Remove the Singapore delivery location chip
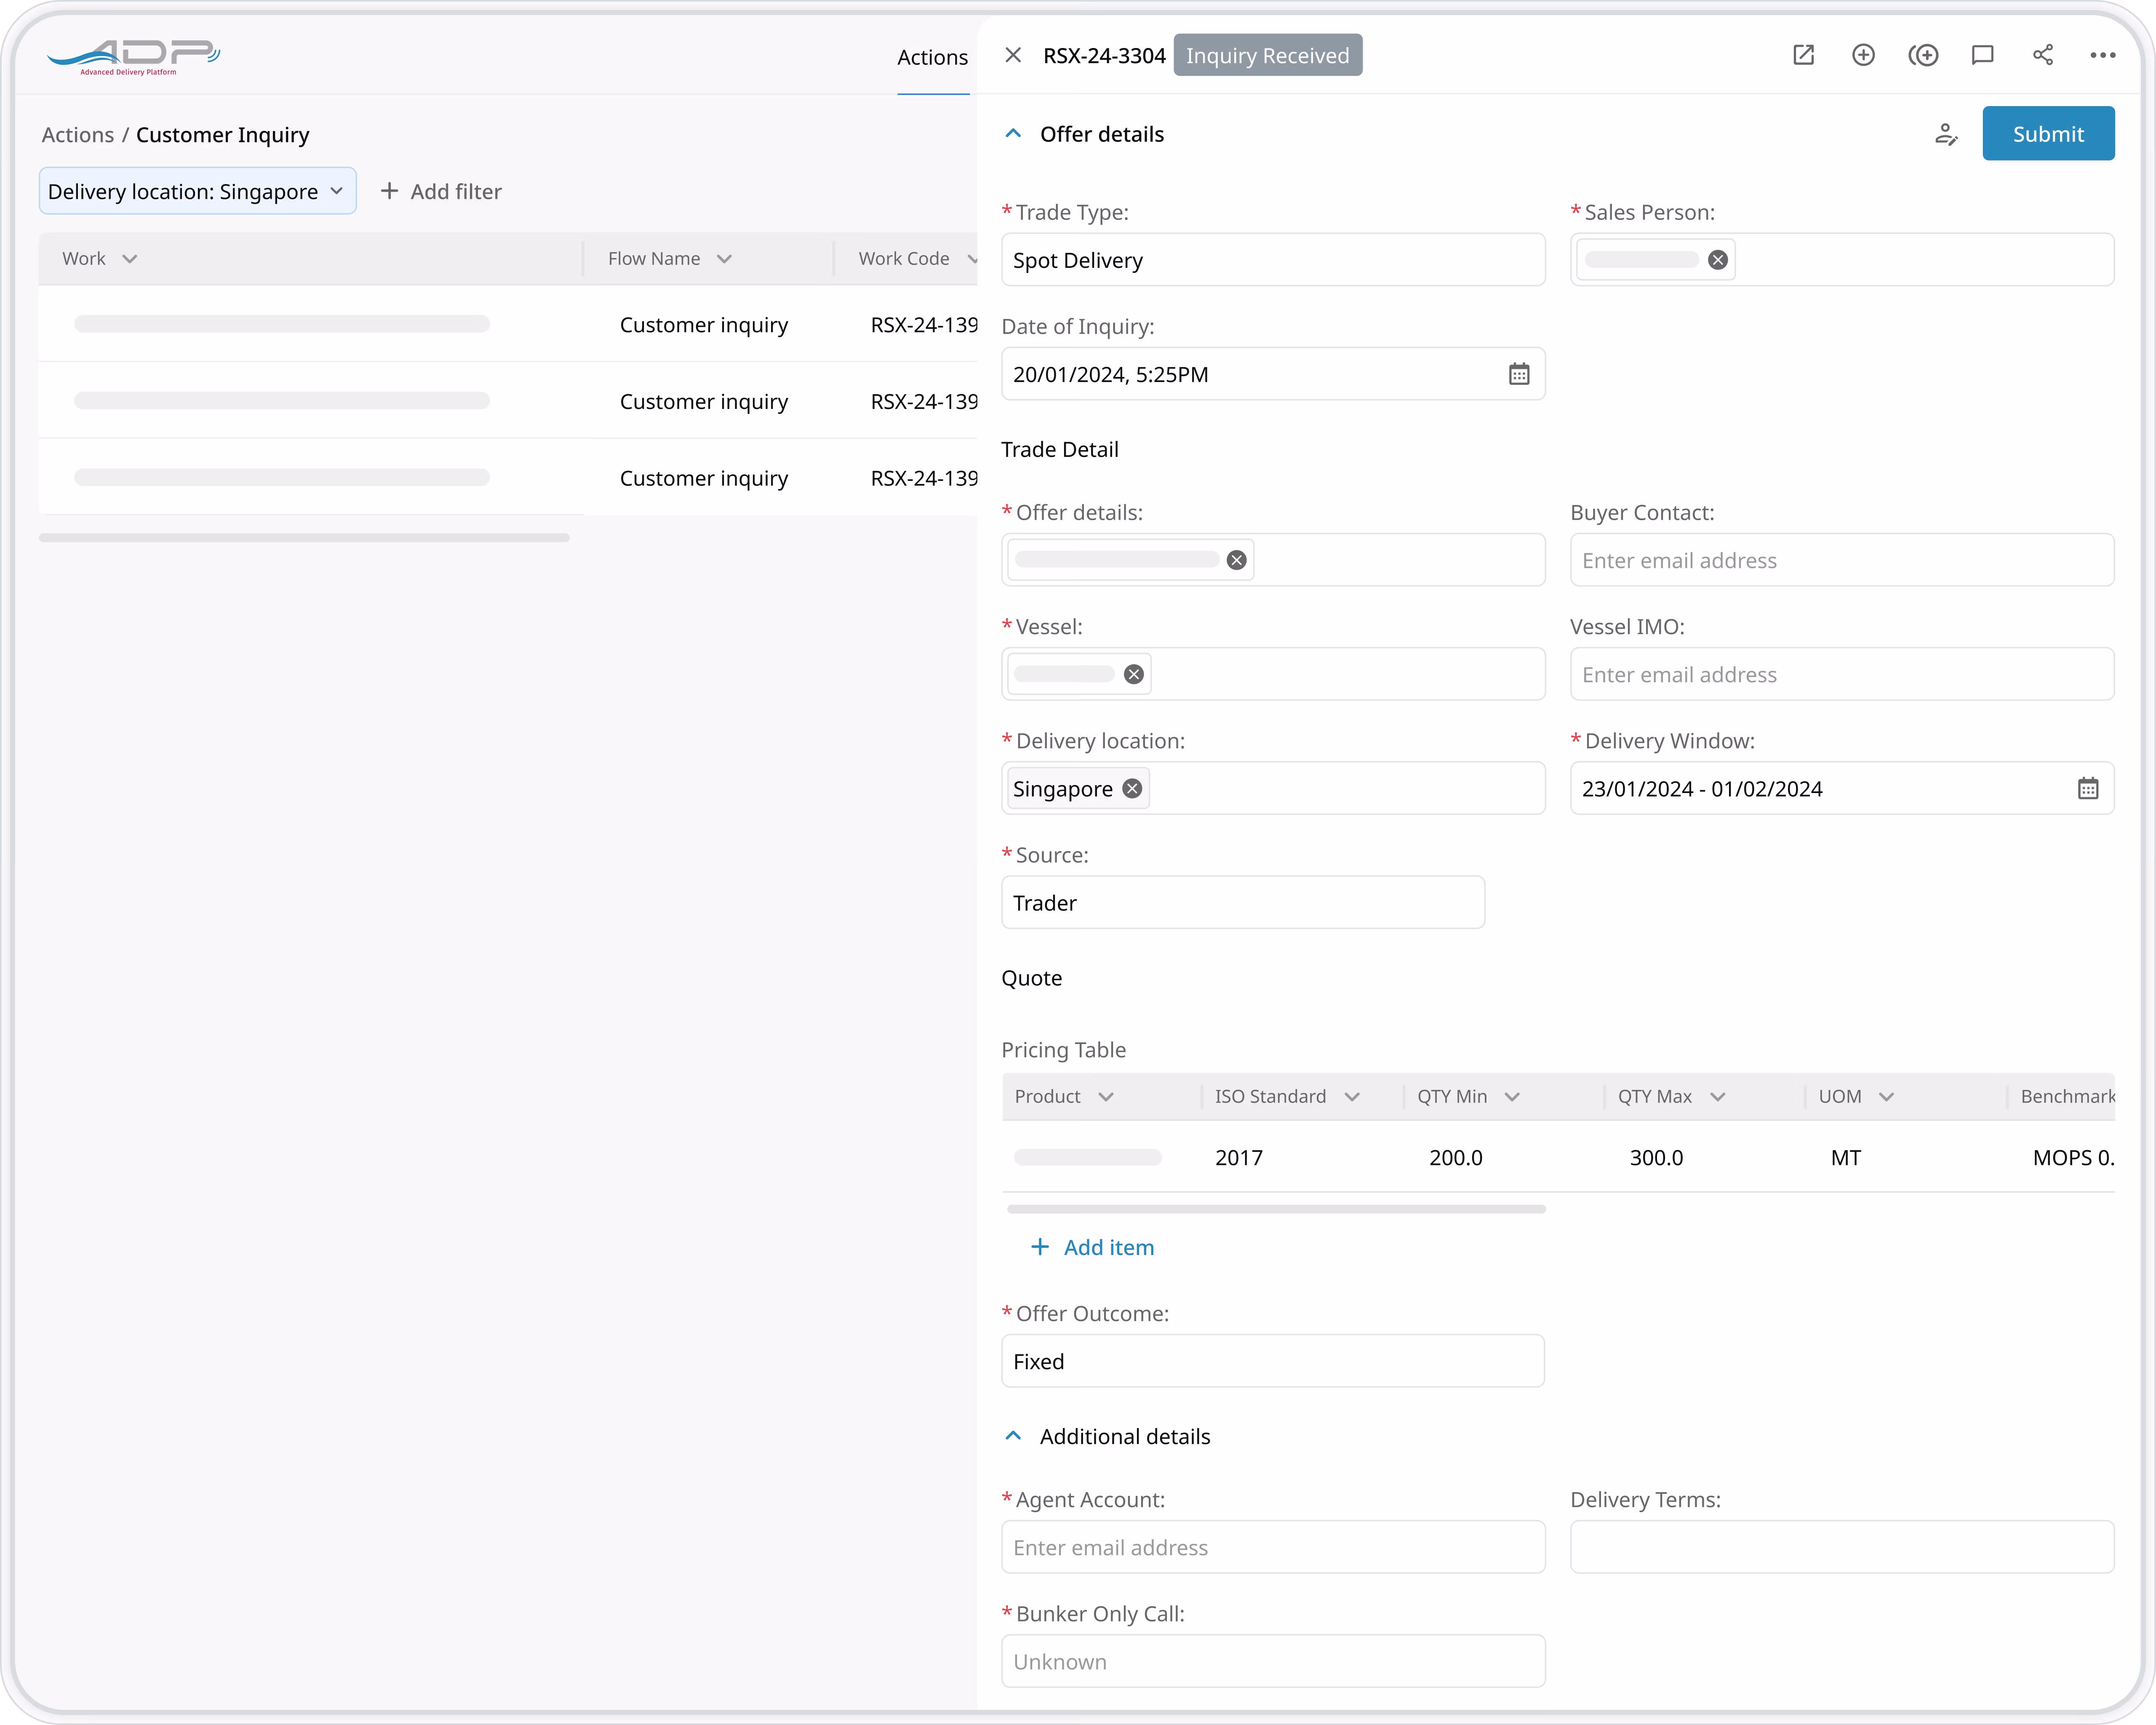The width and height of the screenshot is (2156, 1725). tap(1132, 788)
